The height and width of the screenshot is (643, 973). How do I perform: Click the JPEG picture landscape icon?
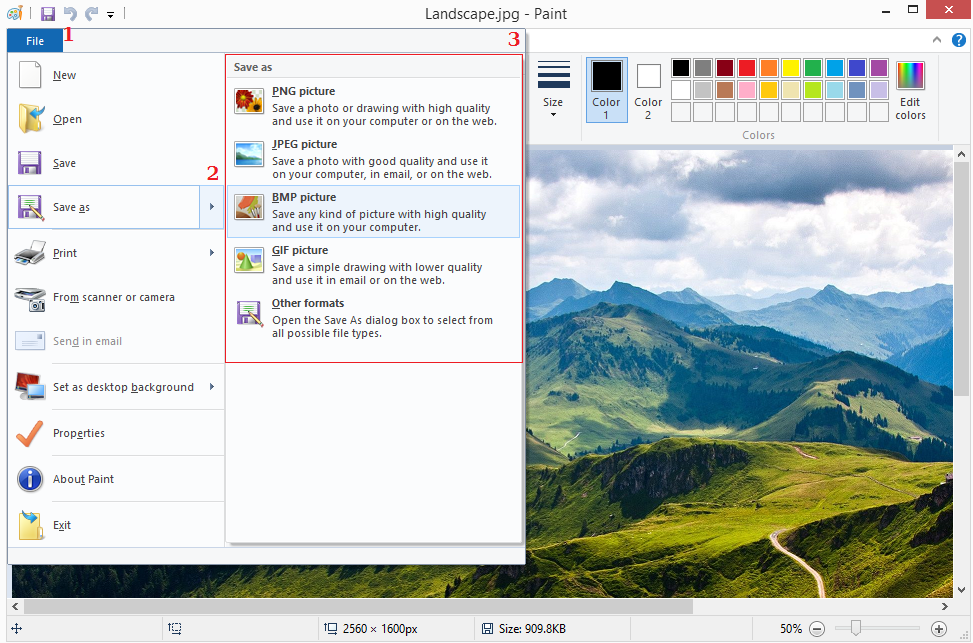point(249,154)
